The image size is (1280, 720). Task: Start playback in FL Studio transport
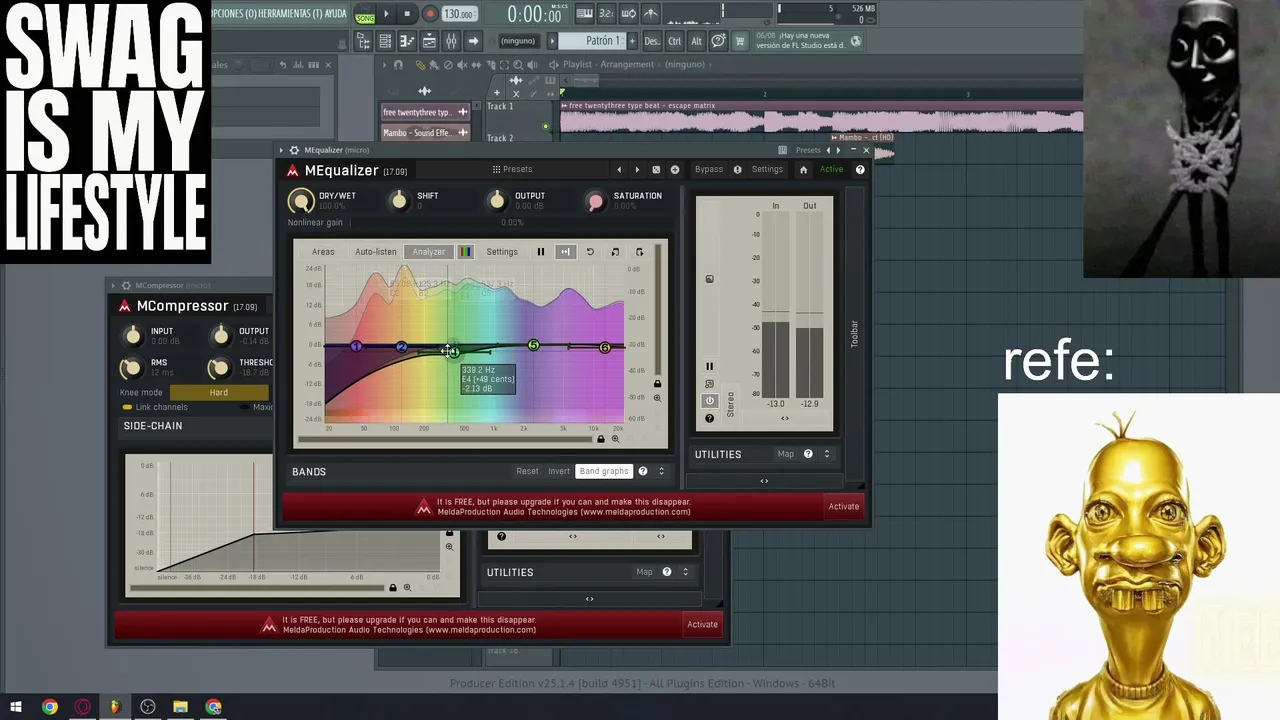coord(386,14)
